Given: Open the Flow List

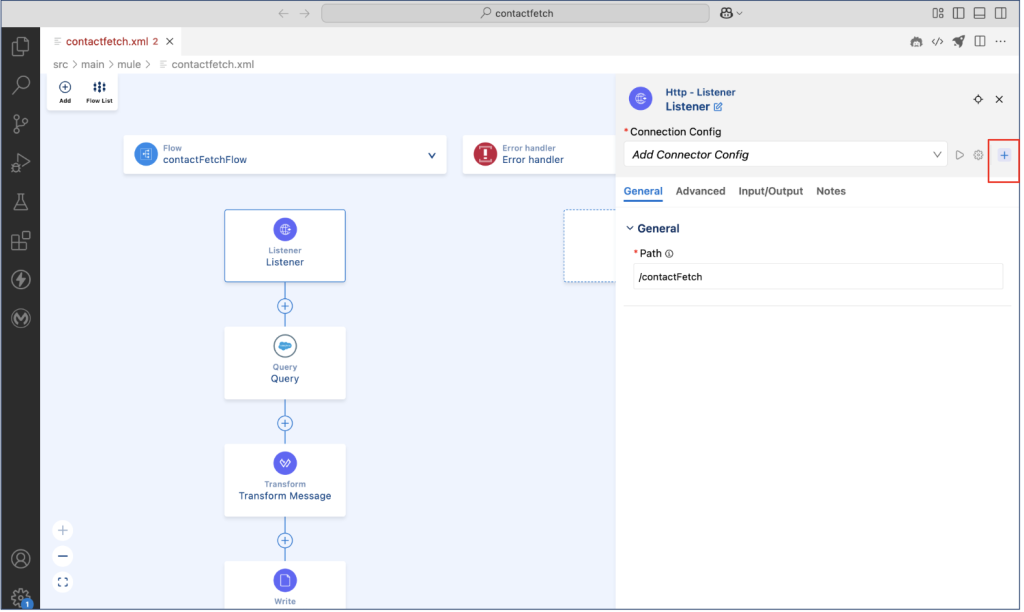Looking at the screenshot, I should point(99,91).
